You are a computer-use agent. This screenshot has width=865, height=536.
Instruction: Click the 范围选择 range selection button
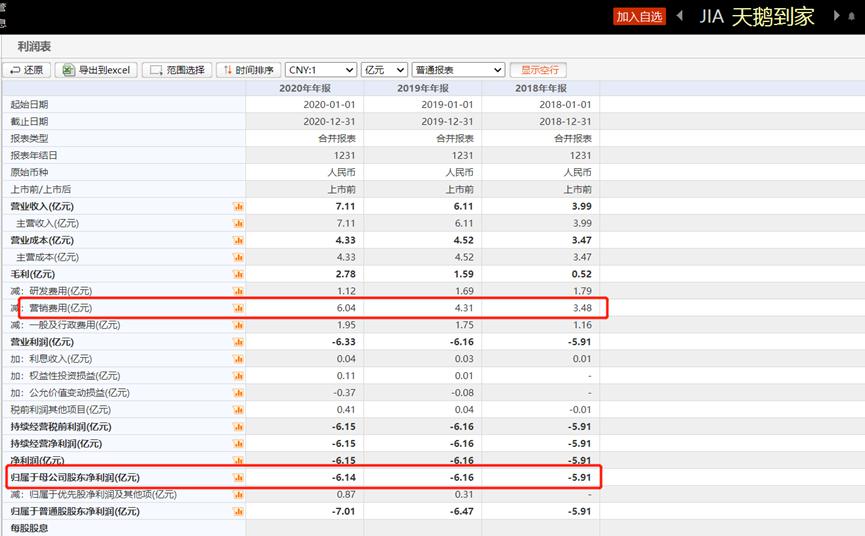point(177,70)
